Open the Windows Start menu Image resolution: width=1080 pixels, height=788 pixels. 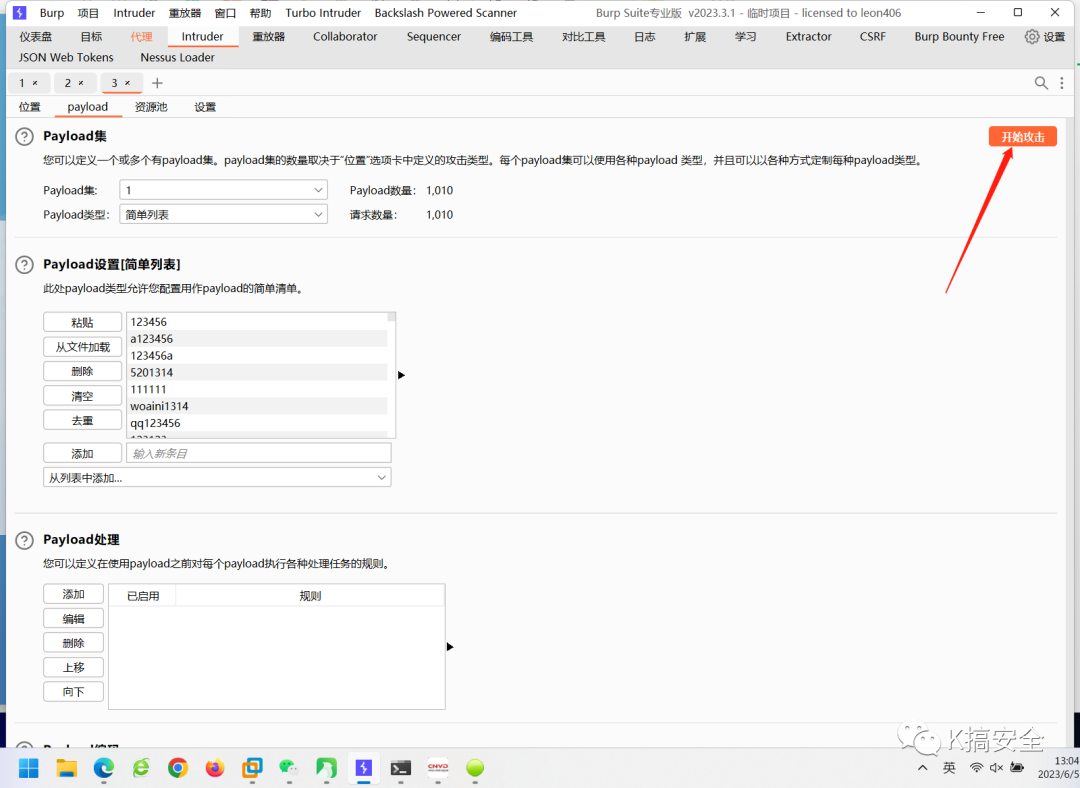pyautogui.click(x=29, y=767)
